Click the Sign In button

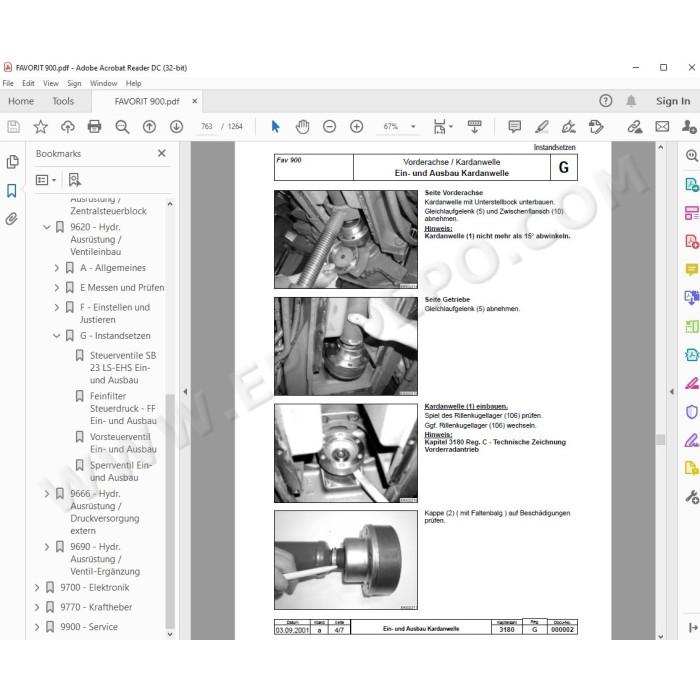coord(673,101)
